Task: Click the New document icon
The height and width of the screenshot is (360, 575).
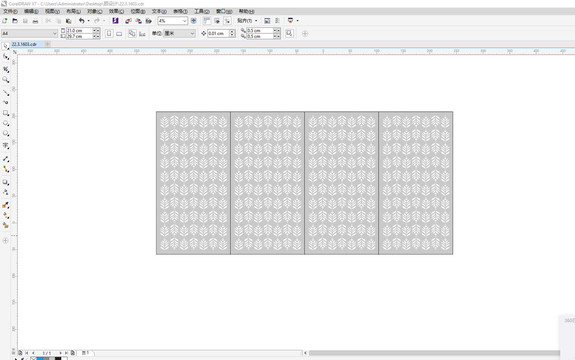Action: click(5, 21)
